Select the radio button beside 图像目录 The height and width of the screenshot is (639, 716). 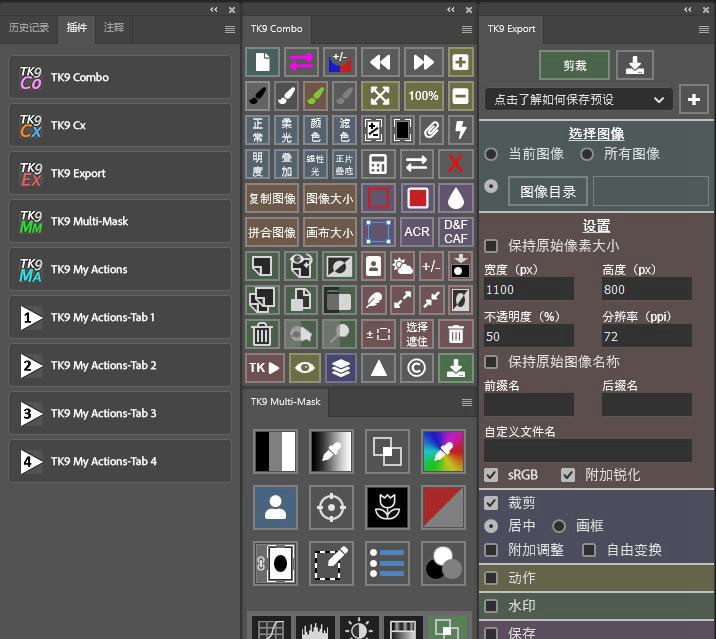tap(491, 186)
